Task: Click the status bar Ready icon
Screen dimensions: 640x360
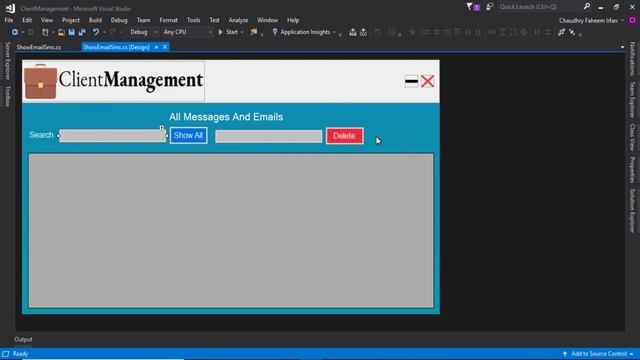Action: tap(6, 354)
